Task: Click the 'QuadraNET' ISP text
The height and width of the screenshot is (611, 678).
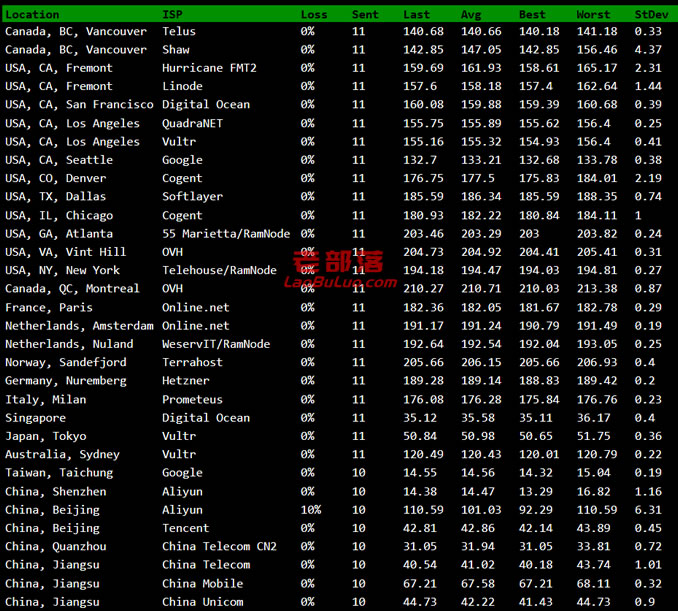Action: [192, 124]
